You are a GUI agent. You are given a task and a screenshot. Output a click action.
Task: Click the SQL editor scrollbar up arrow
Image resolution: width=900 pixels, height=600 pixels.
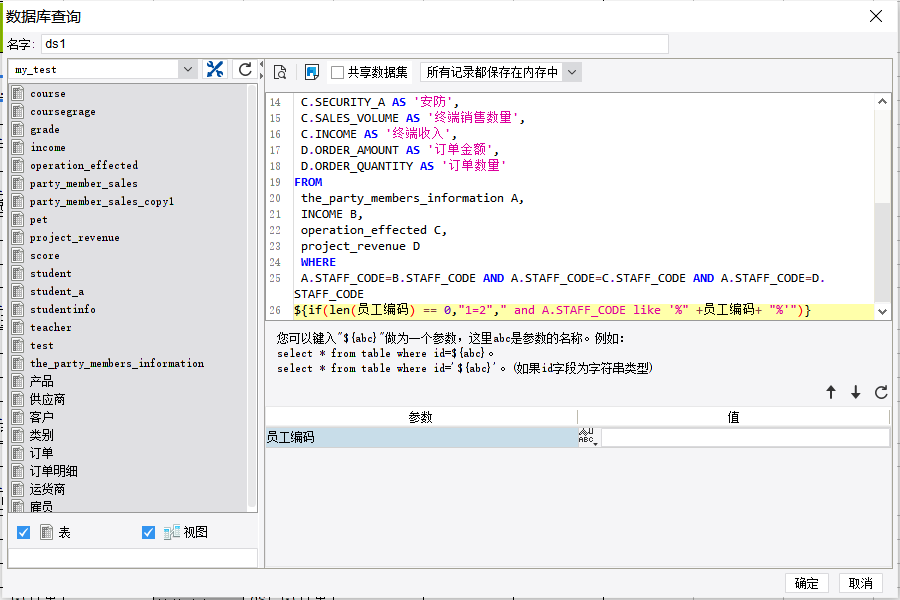click(882, 102)
